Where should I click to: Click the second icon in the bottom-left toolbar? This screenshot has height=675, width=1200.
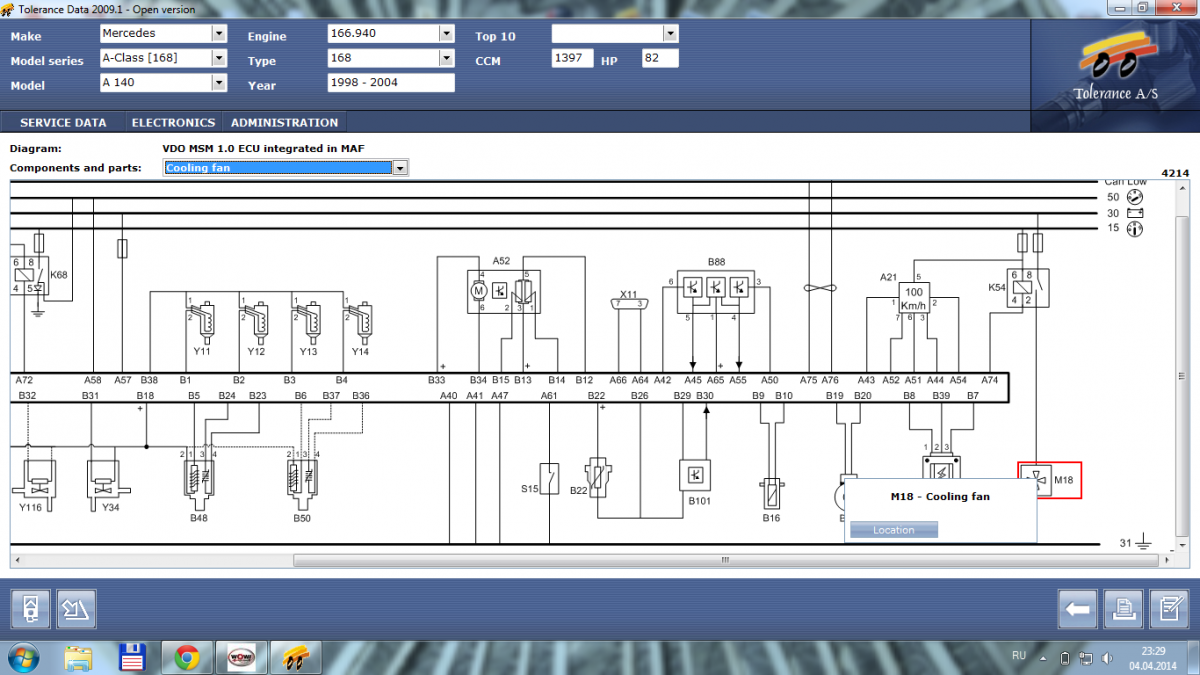[75, 608]
